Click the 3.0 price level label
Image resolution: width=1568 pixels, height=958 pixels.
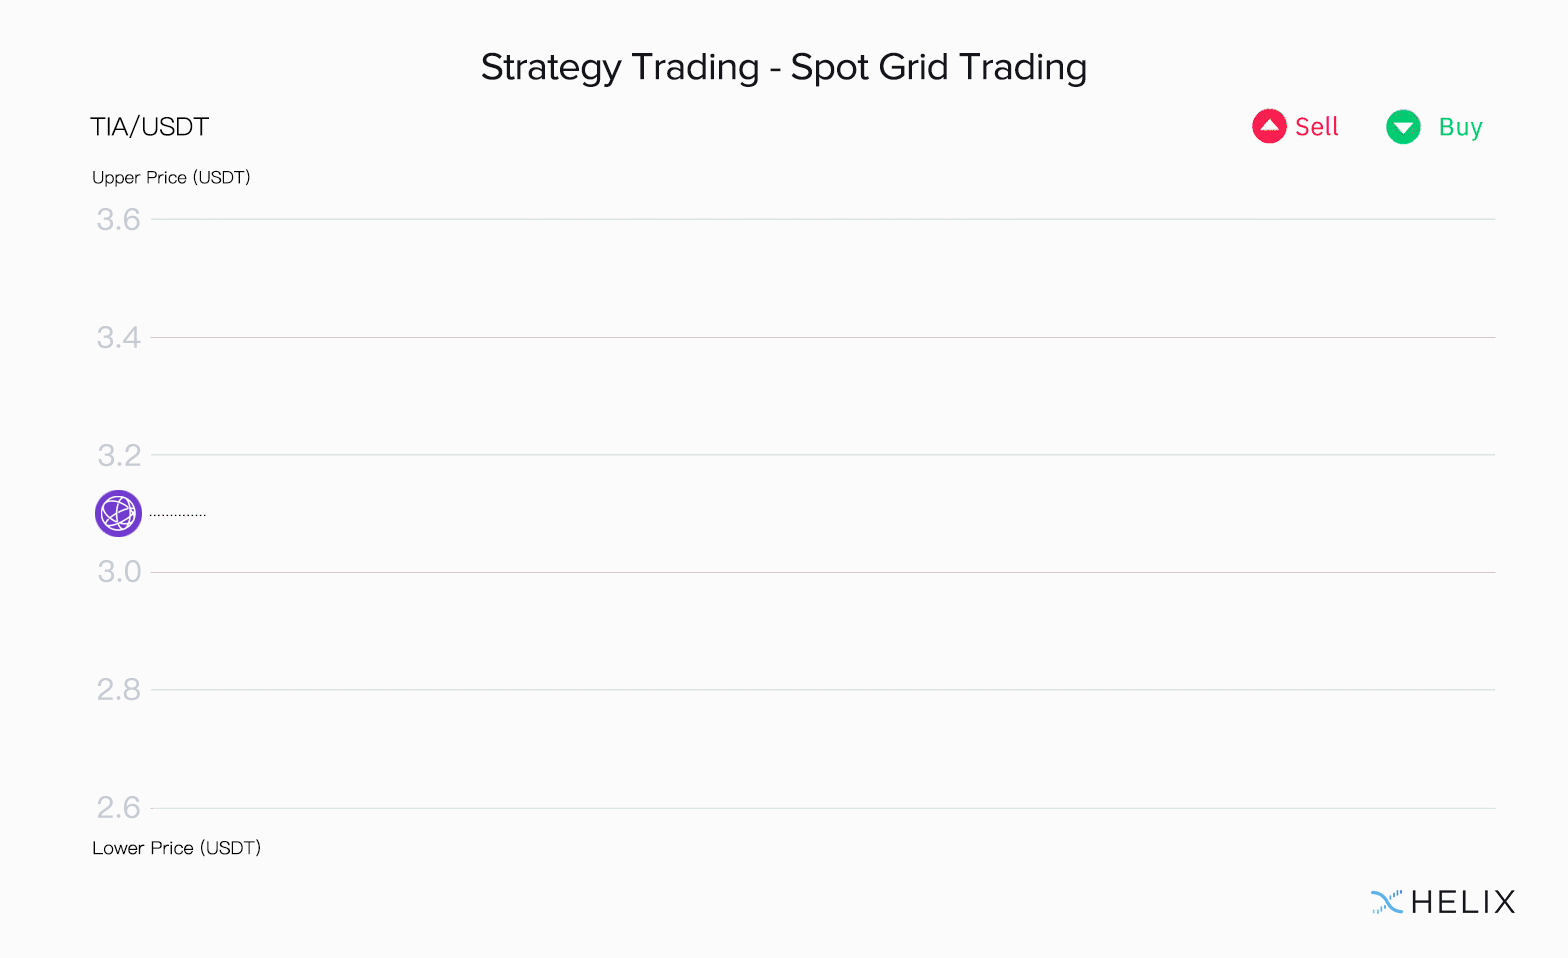[x=118, y=572]
